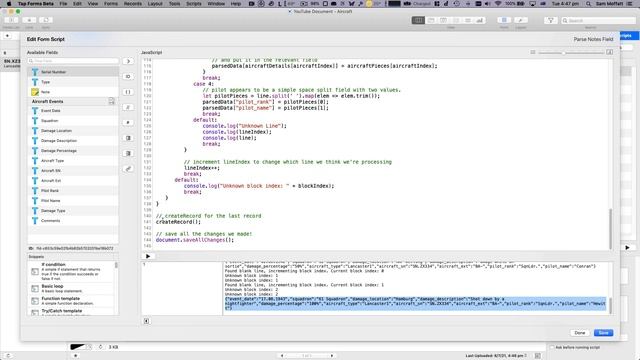Open the Tap Forms Beta app menu
The height and width of the screenshot is (360, 640).
36,4
